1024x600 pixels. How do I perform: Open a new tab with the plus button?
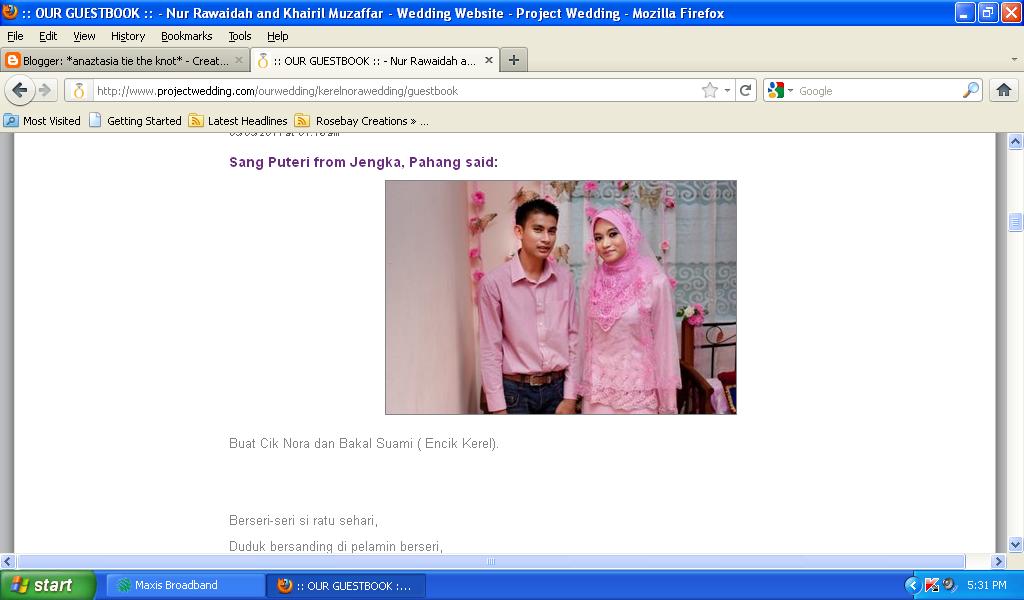click(x=513, y=59)
